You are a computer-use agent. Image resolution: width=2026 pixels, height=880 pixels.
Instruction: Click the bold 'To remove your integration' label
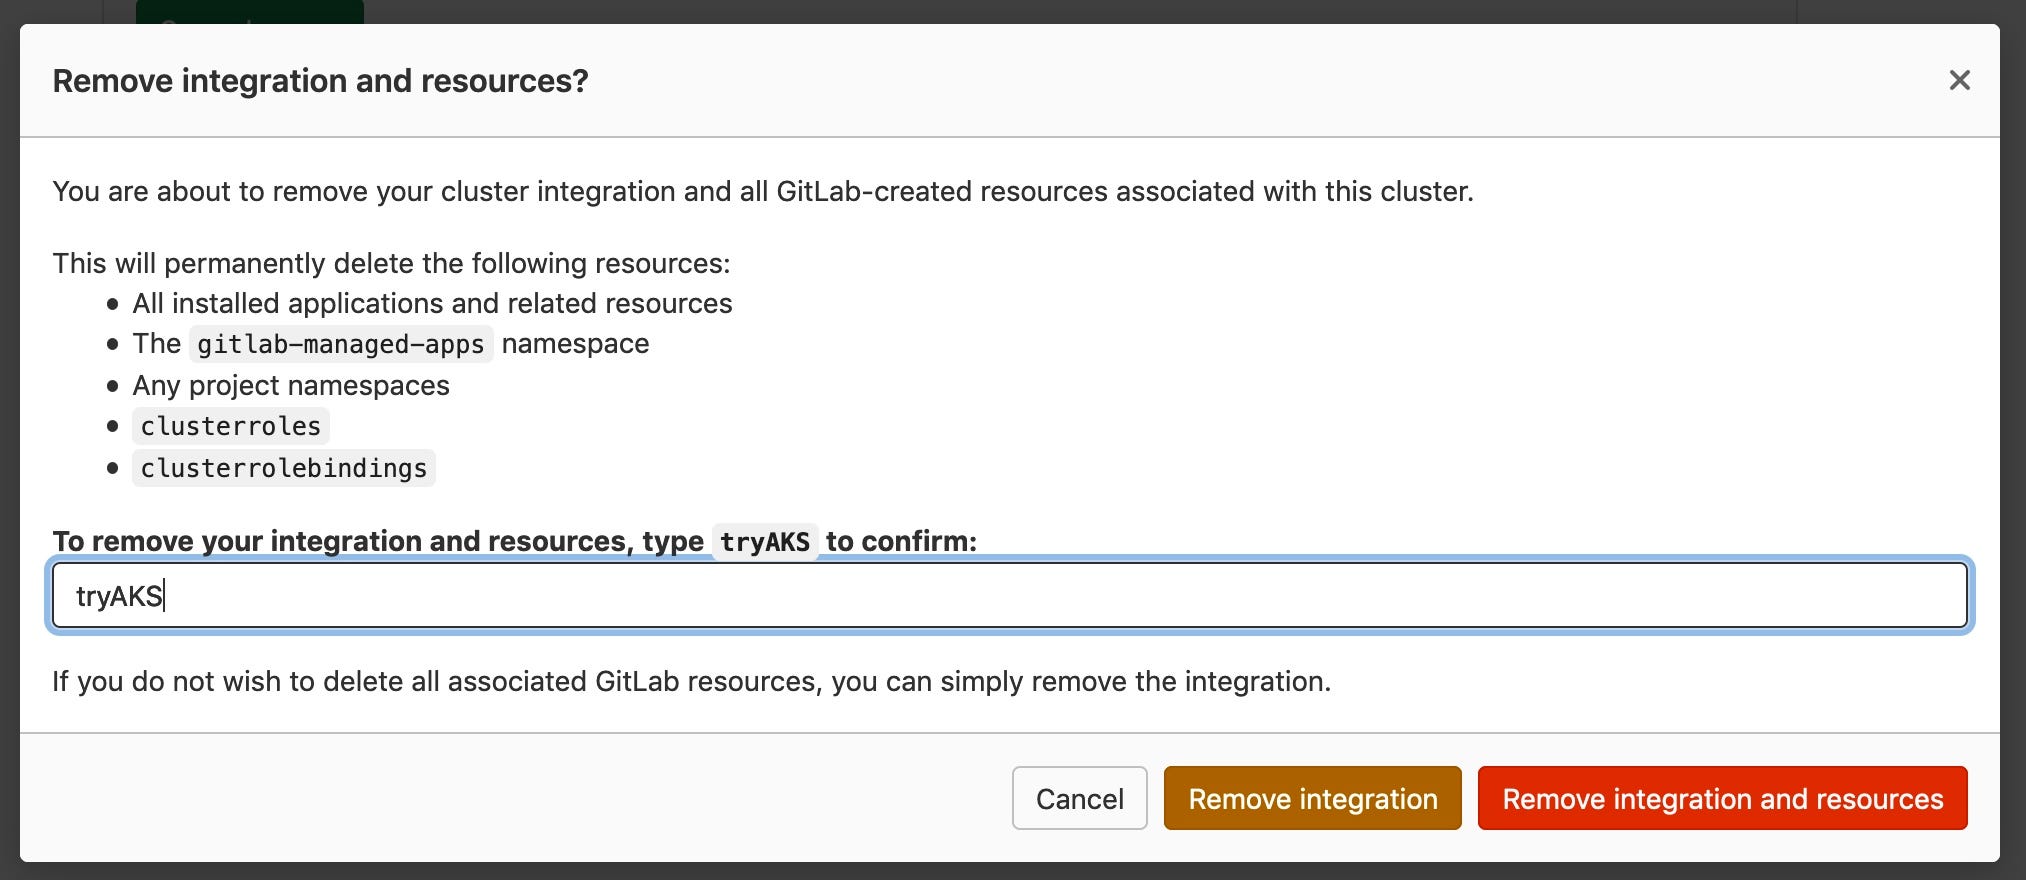coord(378,541)
